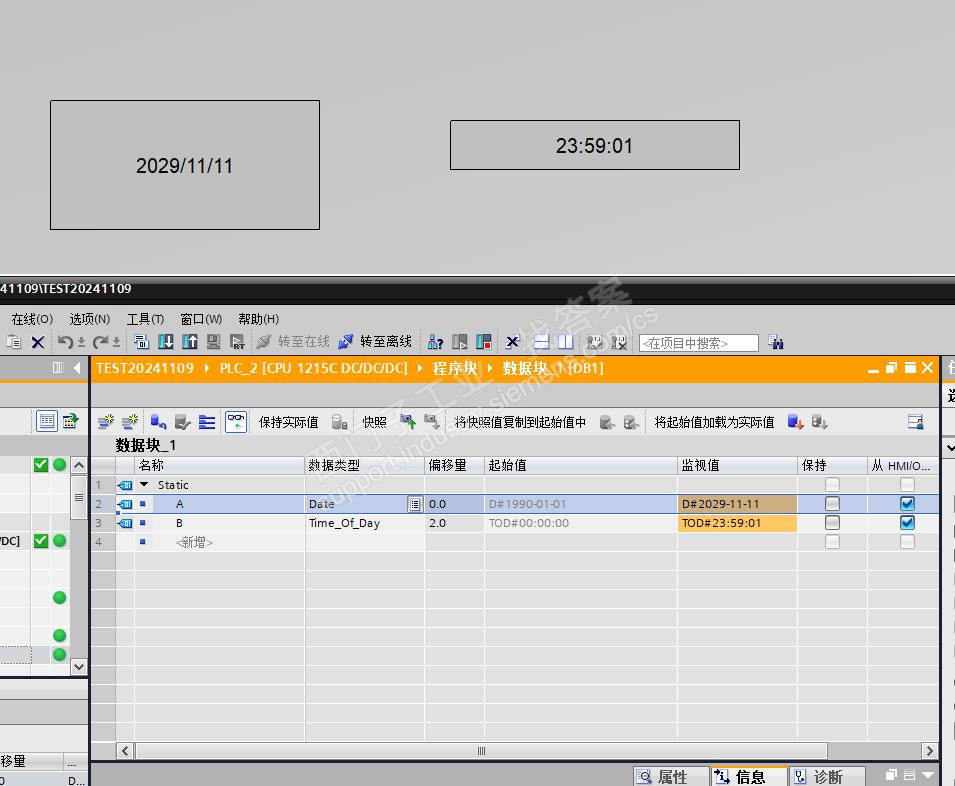Open the 选项(N) menu

[x=90, y=319]
